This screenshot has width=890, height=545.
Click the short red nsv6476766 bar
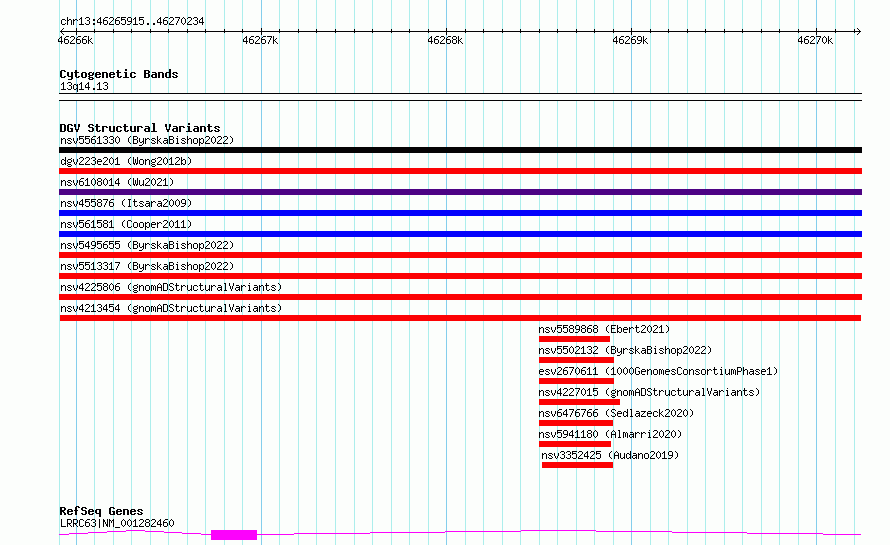click(576, 423)
